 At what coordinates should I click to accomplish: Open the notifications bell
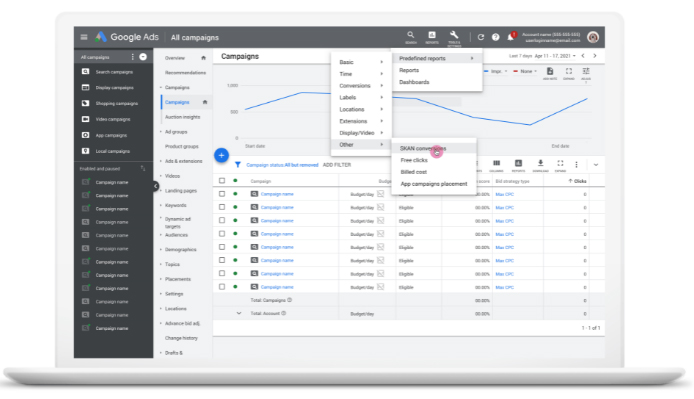tap(511, 37)
